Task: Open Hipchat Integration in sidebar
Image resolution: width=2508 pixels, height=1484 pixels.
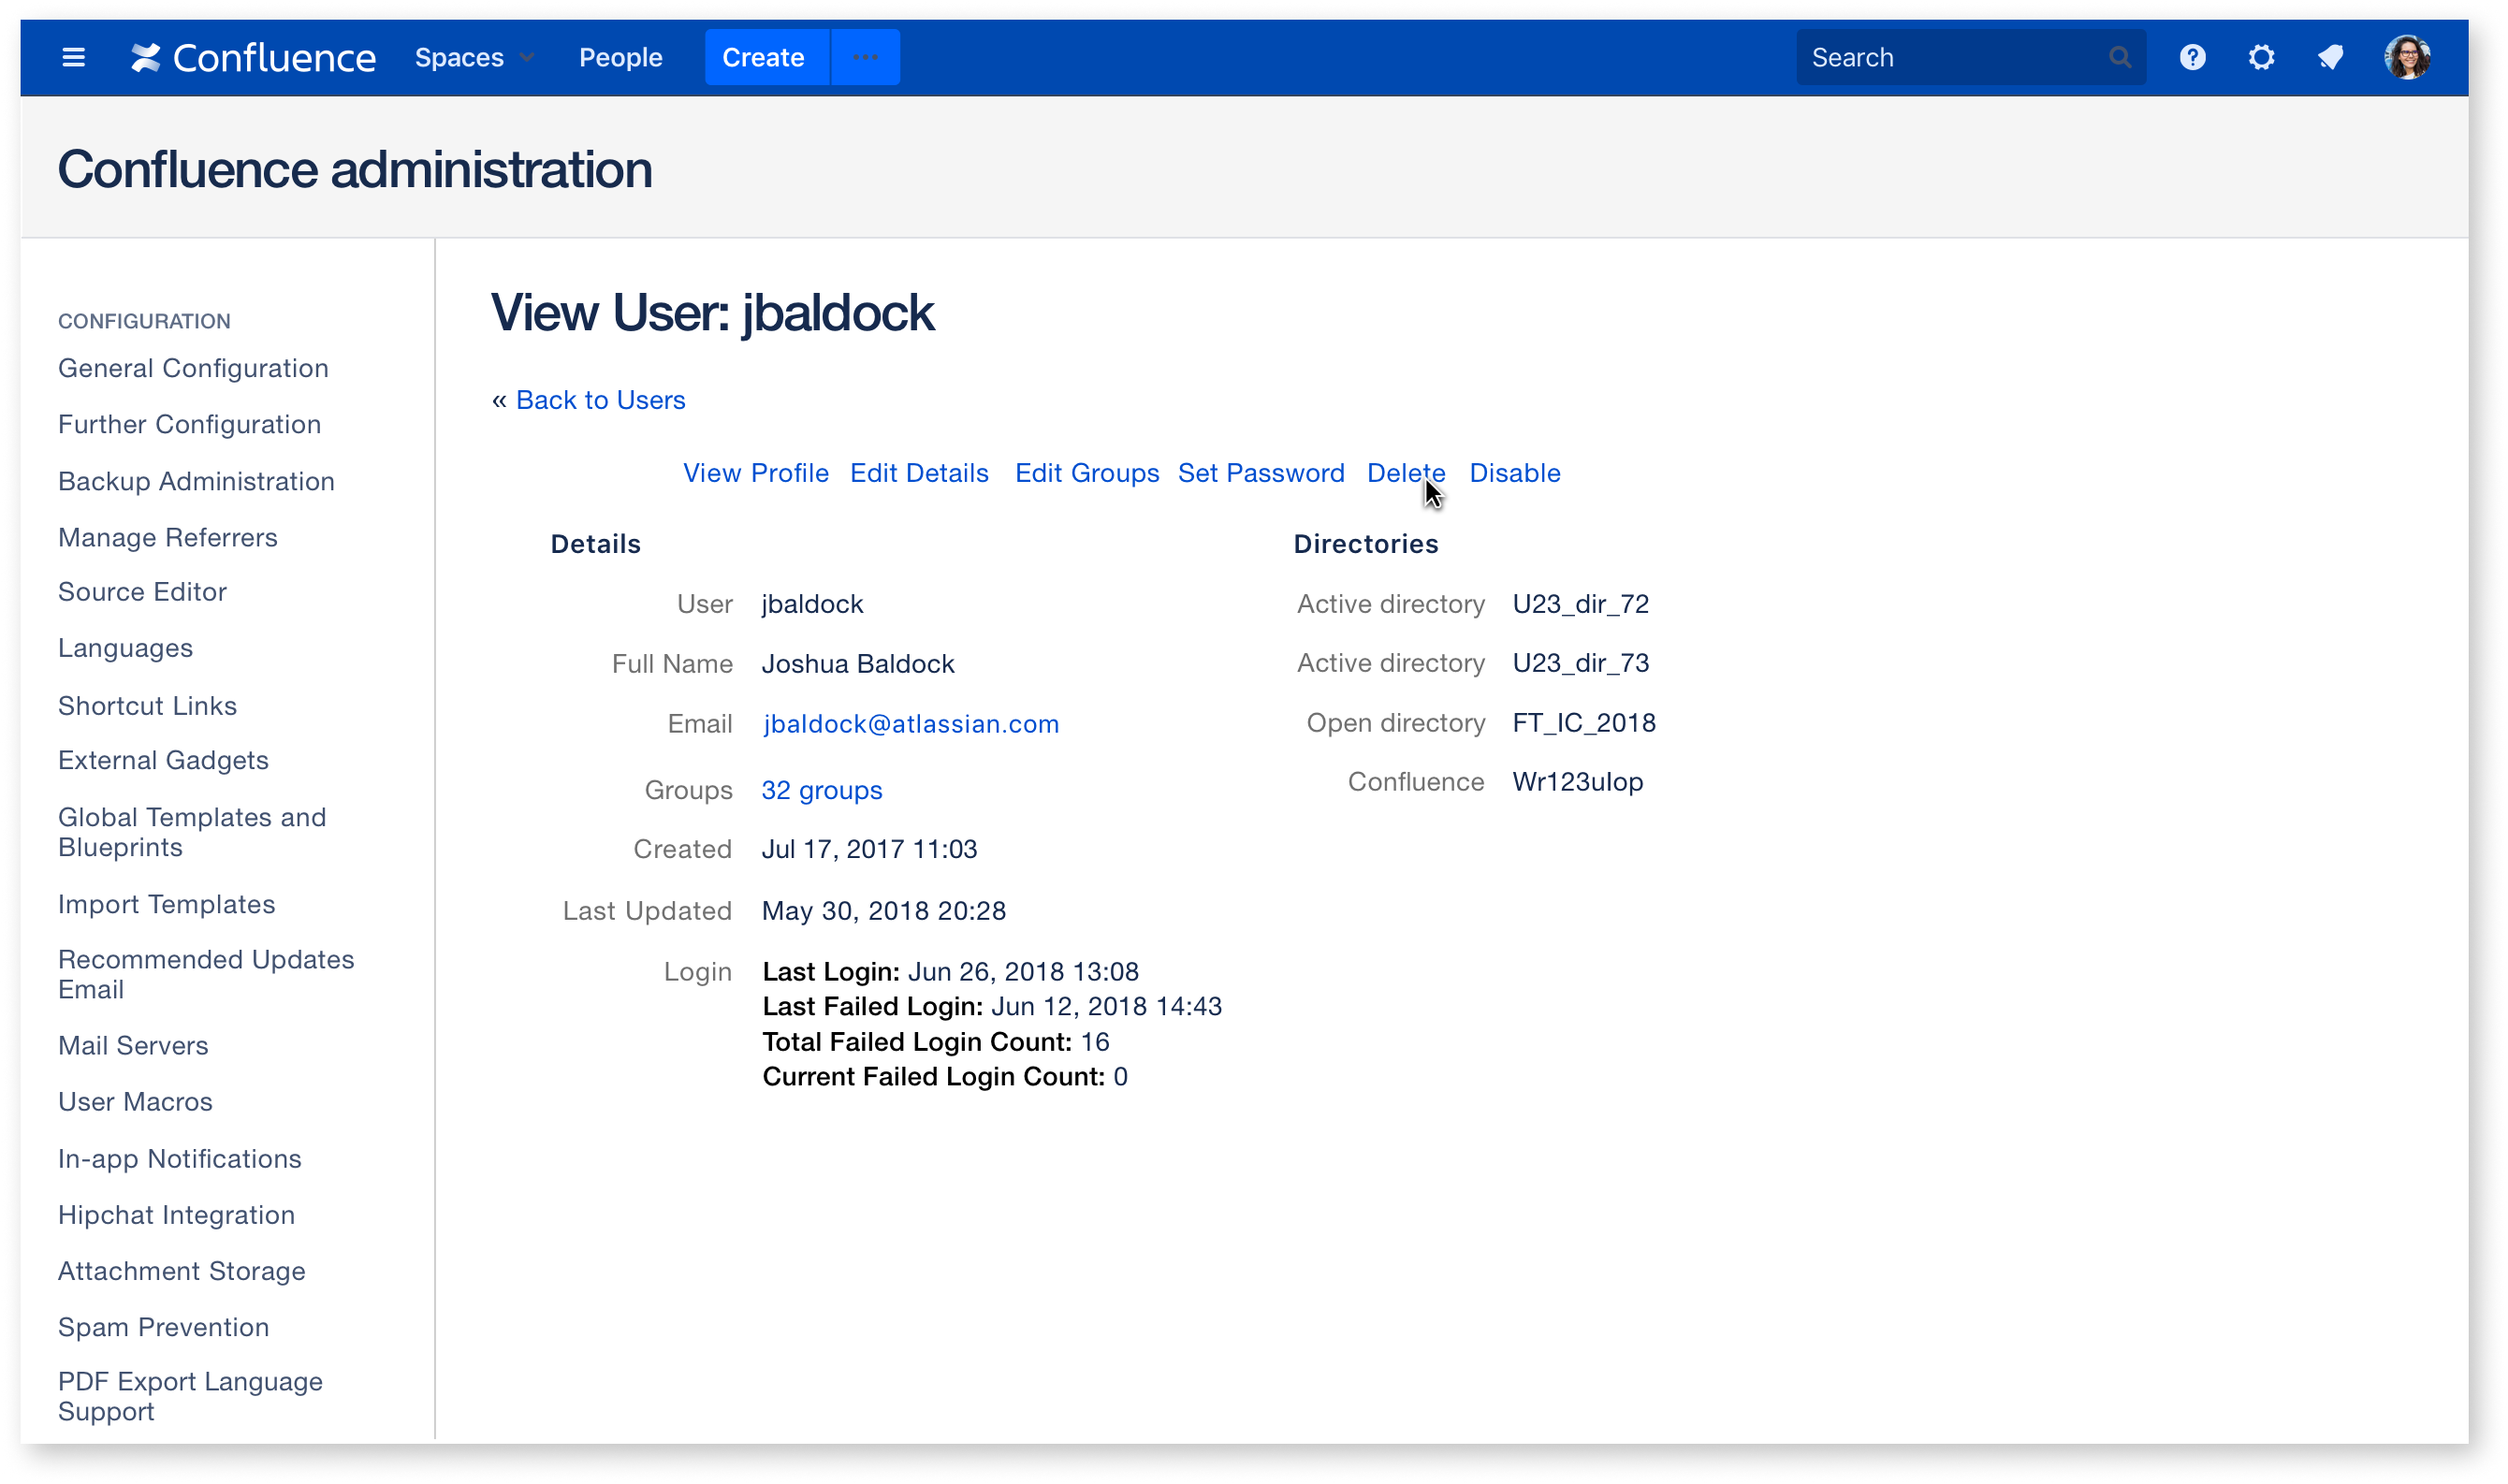Action: coord(176,1215)
